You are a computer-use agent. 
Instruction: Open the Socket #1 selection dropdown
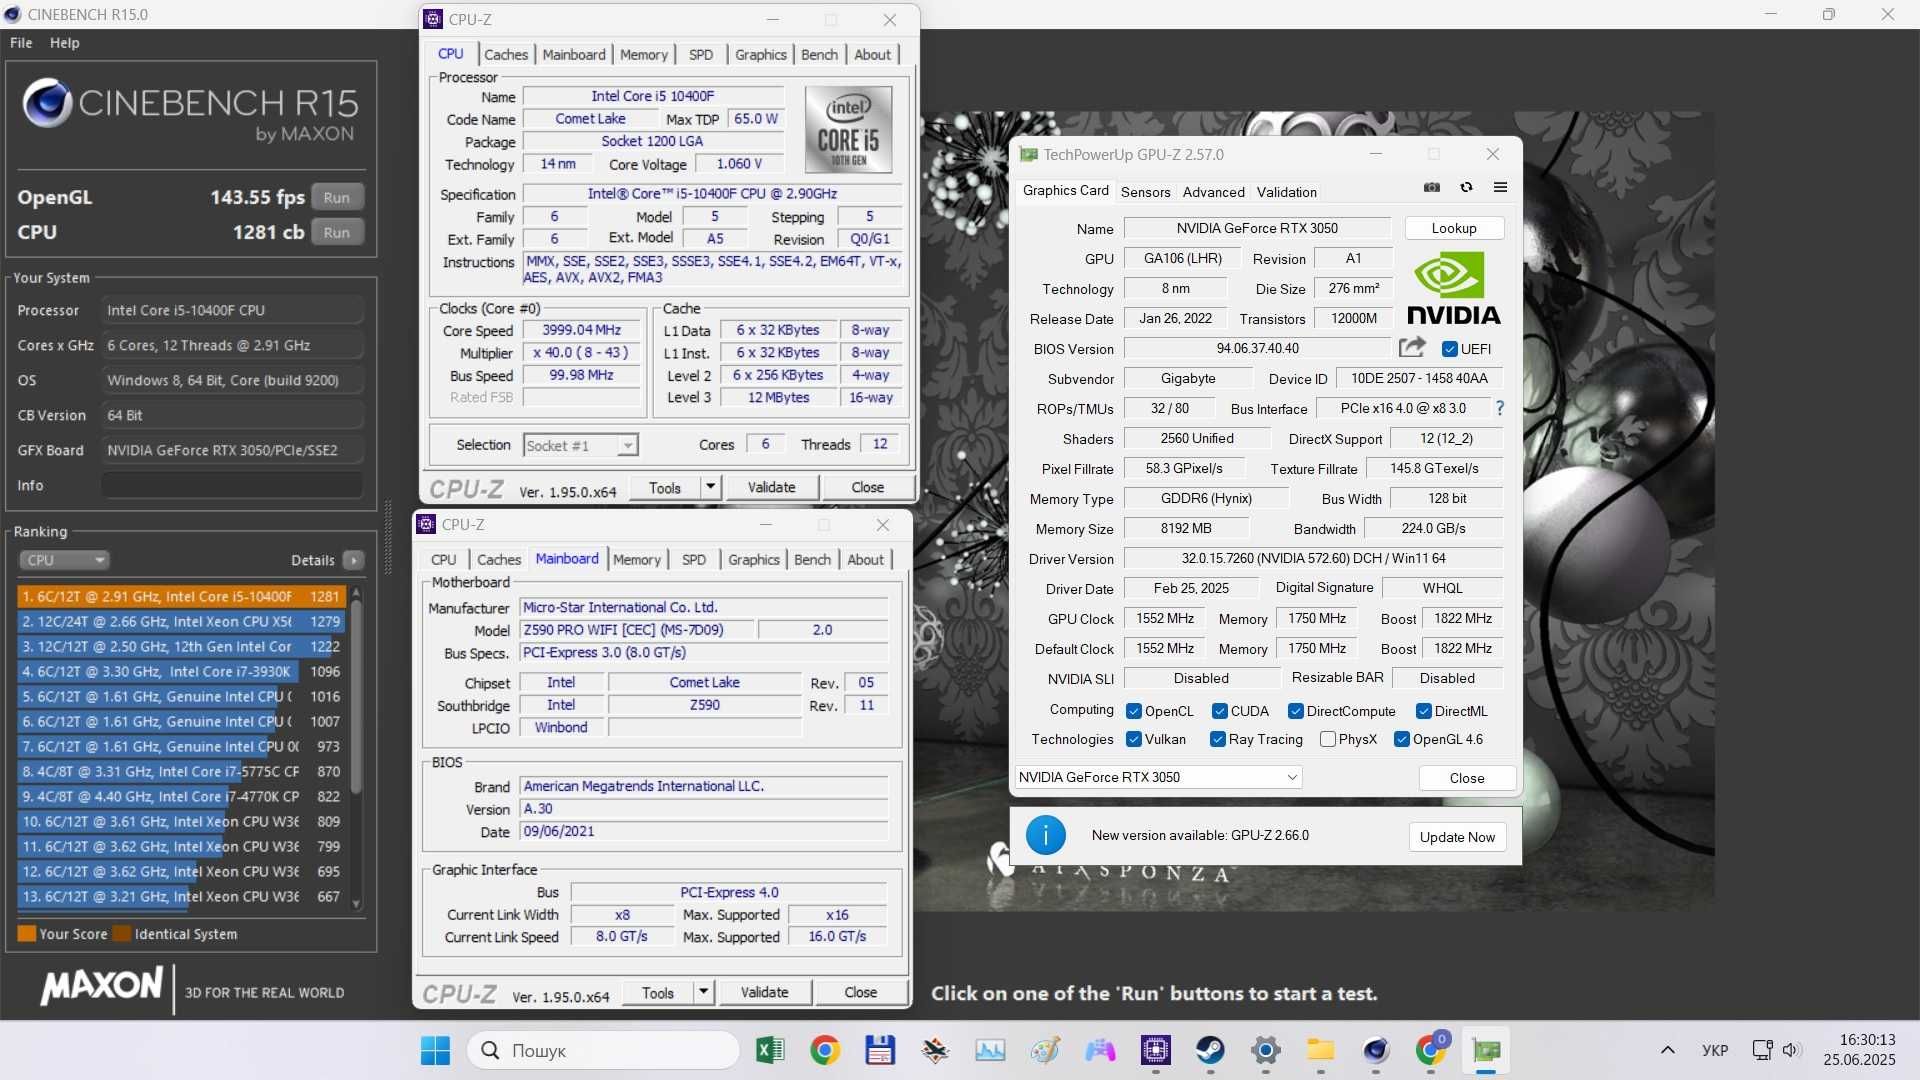point(581,445)
